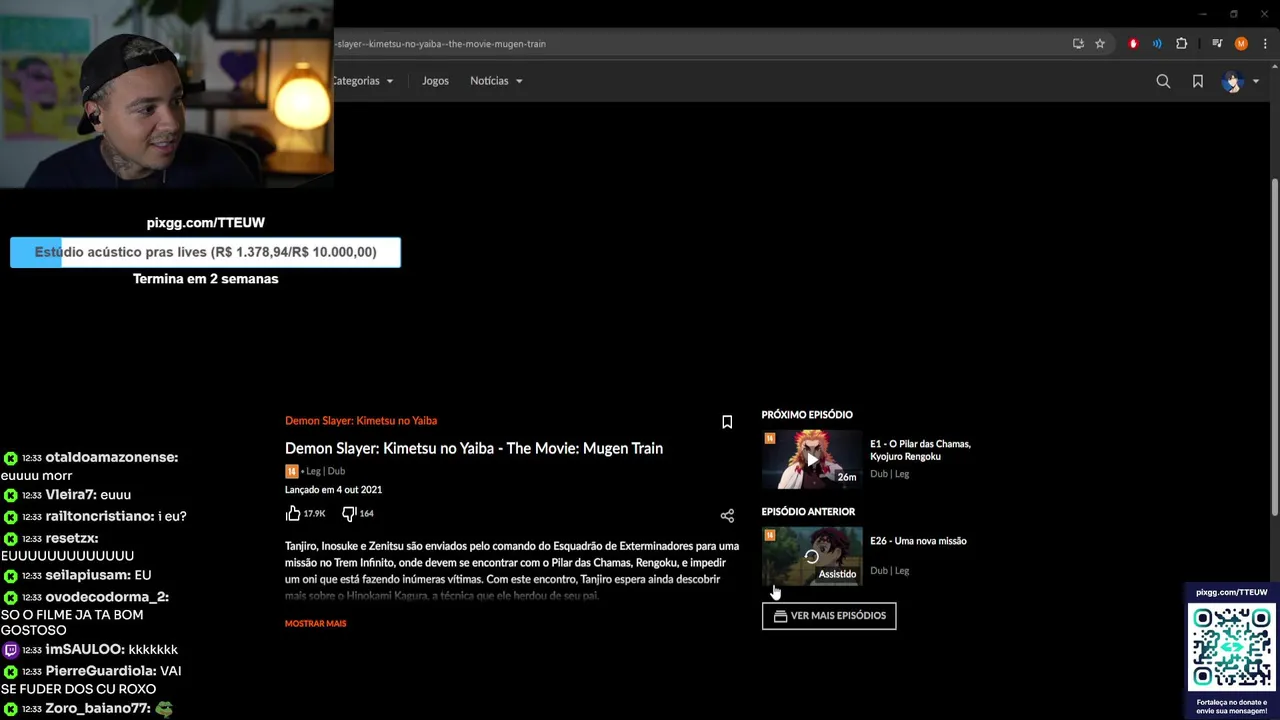Open previous episode thumbnail marked Assistido
The height and width of the screenshot is (720, 1280).
(x=811, y=556)
